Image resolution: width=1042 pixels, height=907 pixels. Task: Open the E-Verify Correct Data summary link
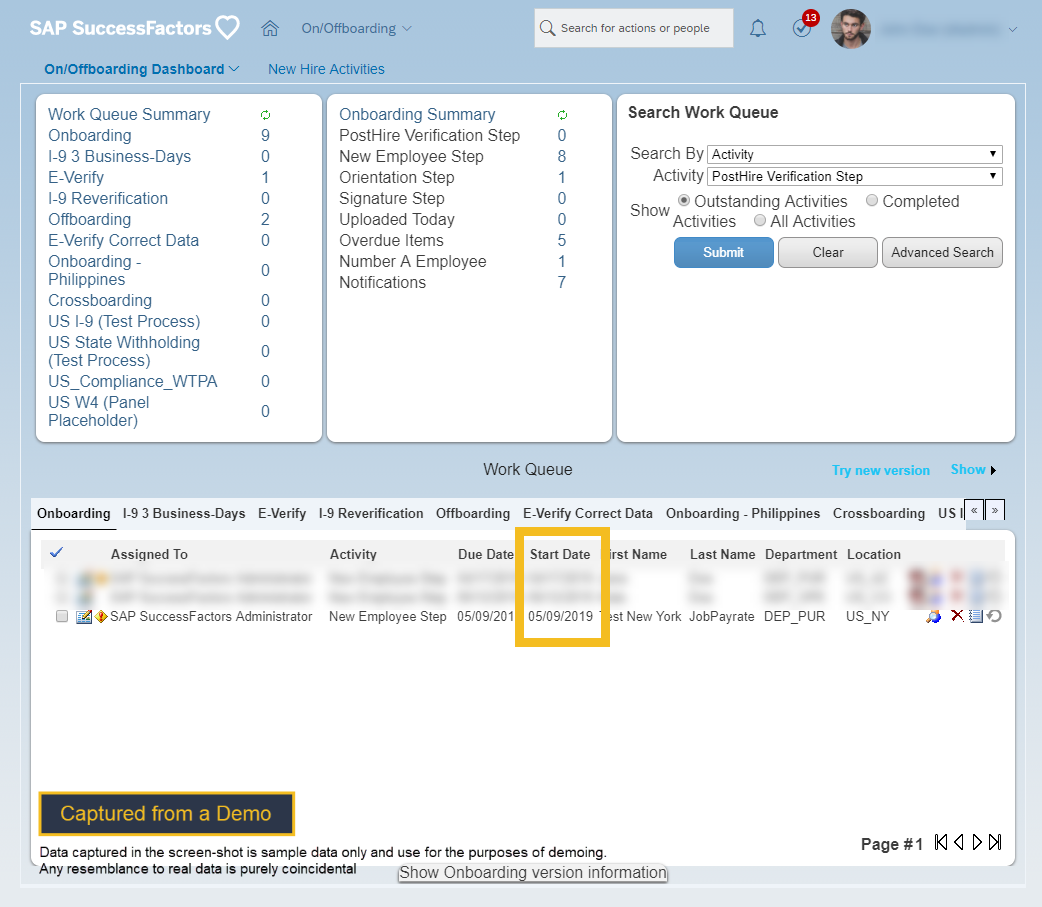[x=124, y=241]
